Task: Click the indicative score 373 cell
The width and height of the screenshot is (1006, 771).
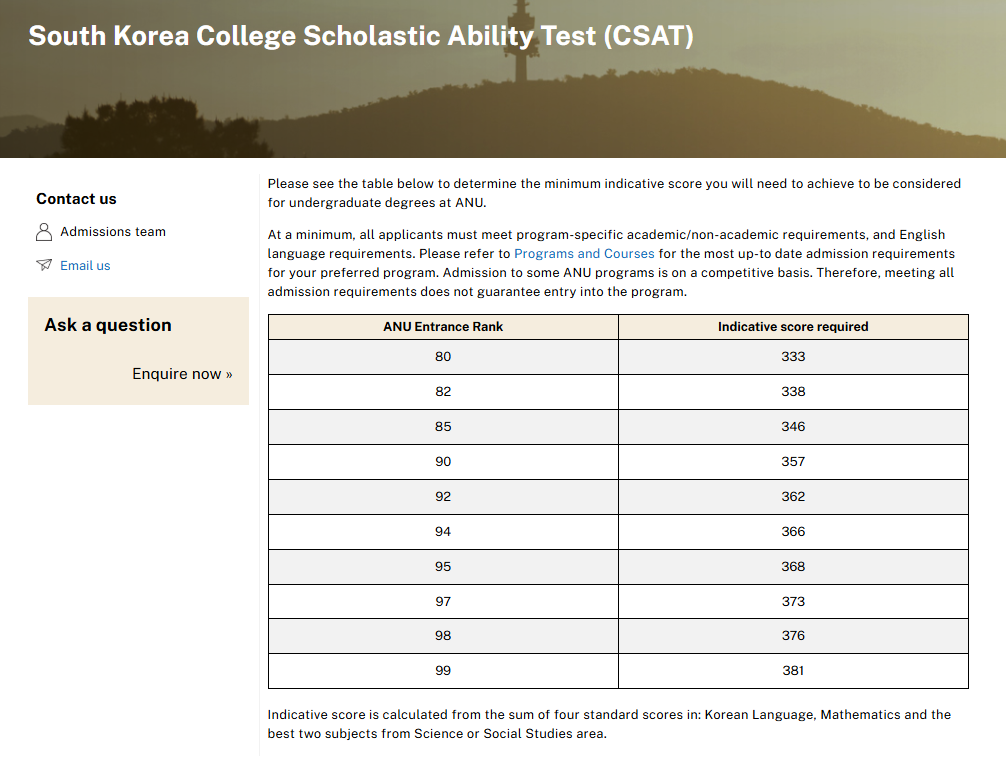Action: pyautogui.click(x=793, y=602)
